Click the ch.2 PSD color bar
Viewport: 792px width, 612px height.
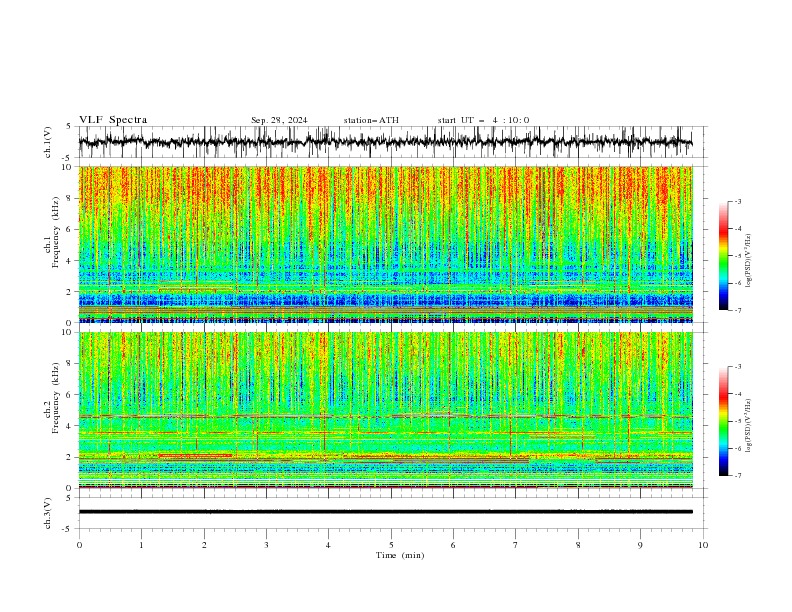pos(724,421)
